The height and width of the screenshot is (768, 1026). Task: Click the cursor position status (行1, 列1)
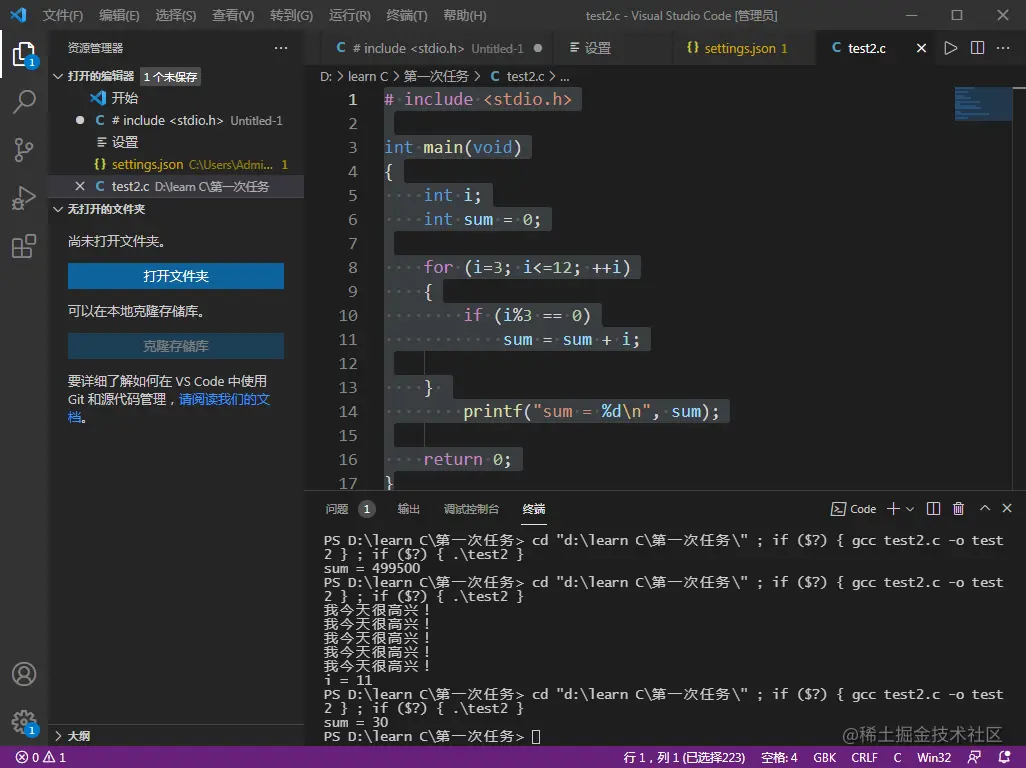pos(684,758)
